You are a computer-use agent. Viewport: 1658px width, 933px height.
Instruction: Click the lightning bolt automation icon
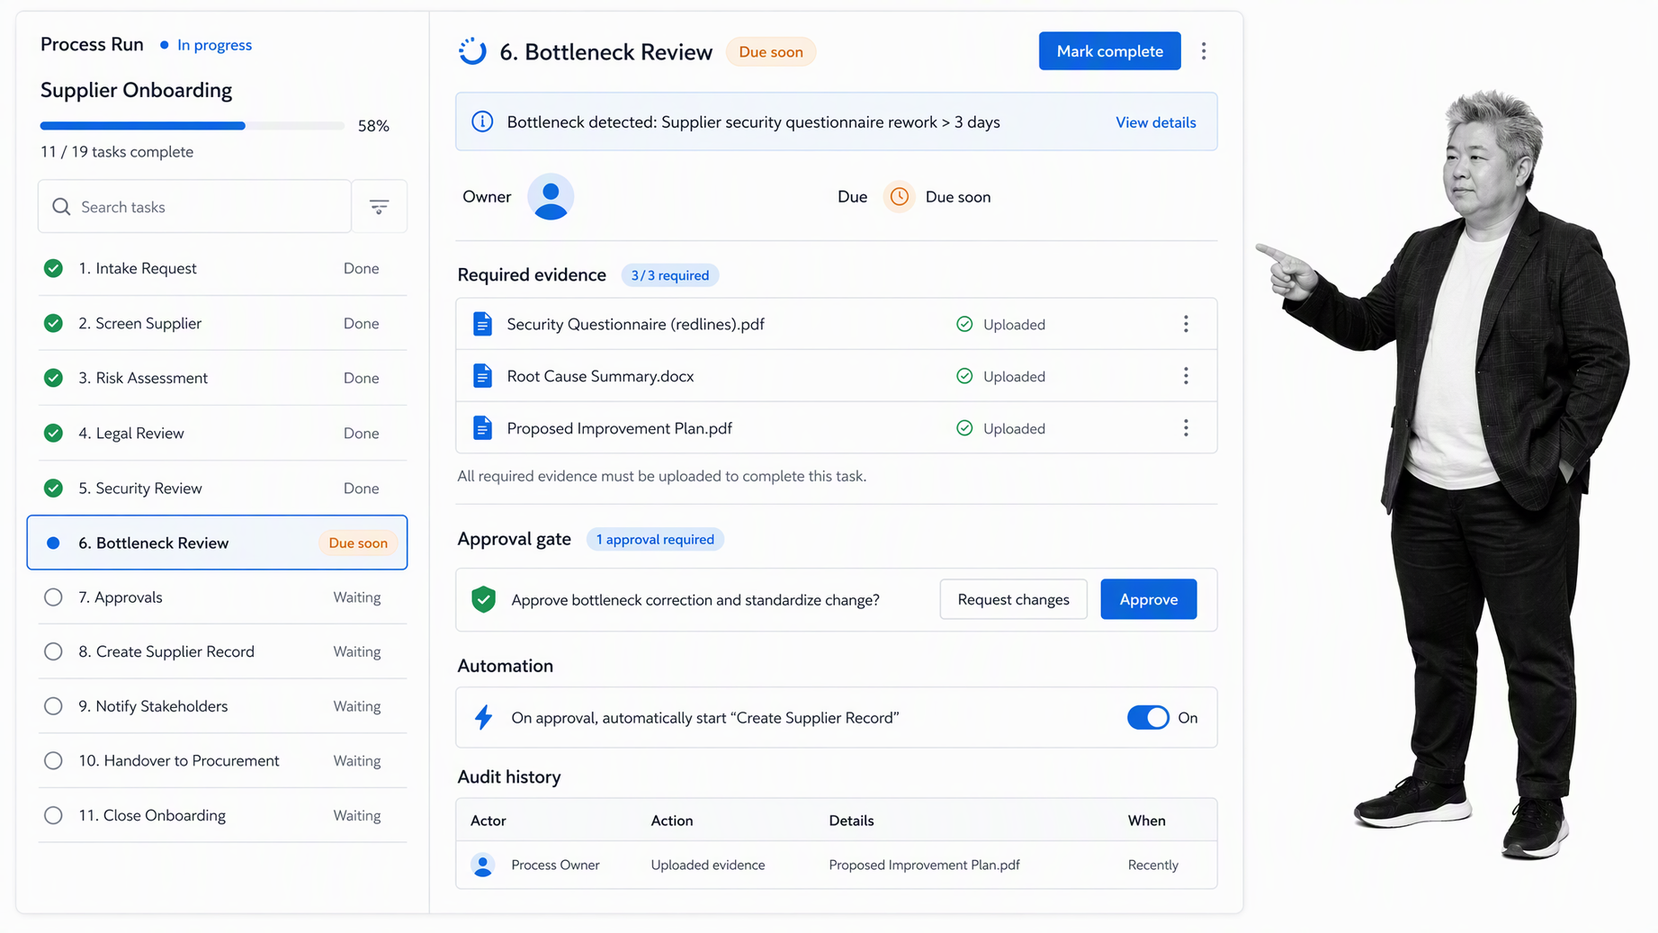click(x=483, y=717)
